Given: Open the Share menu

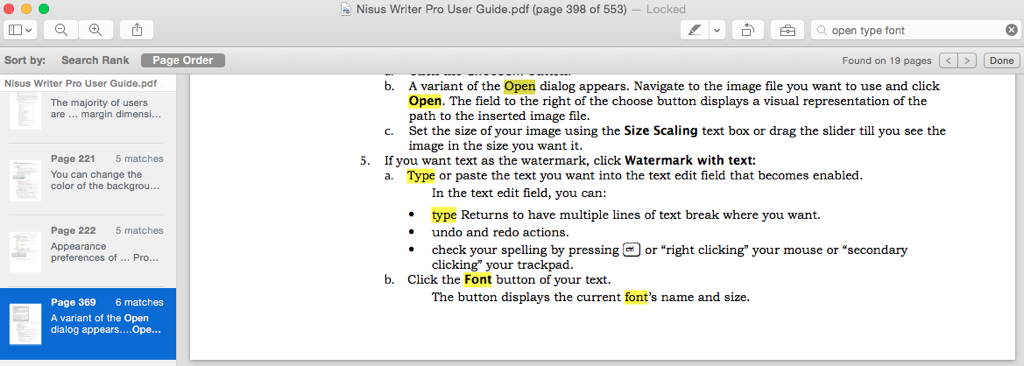Looking at the screenshot, I should coord(136,30).
